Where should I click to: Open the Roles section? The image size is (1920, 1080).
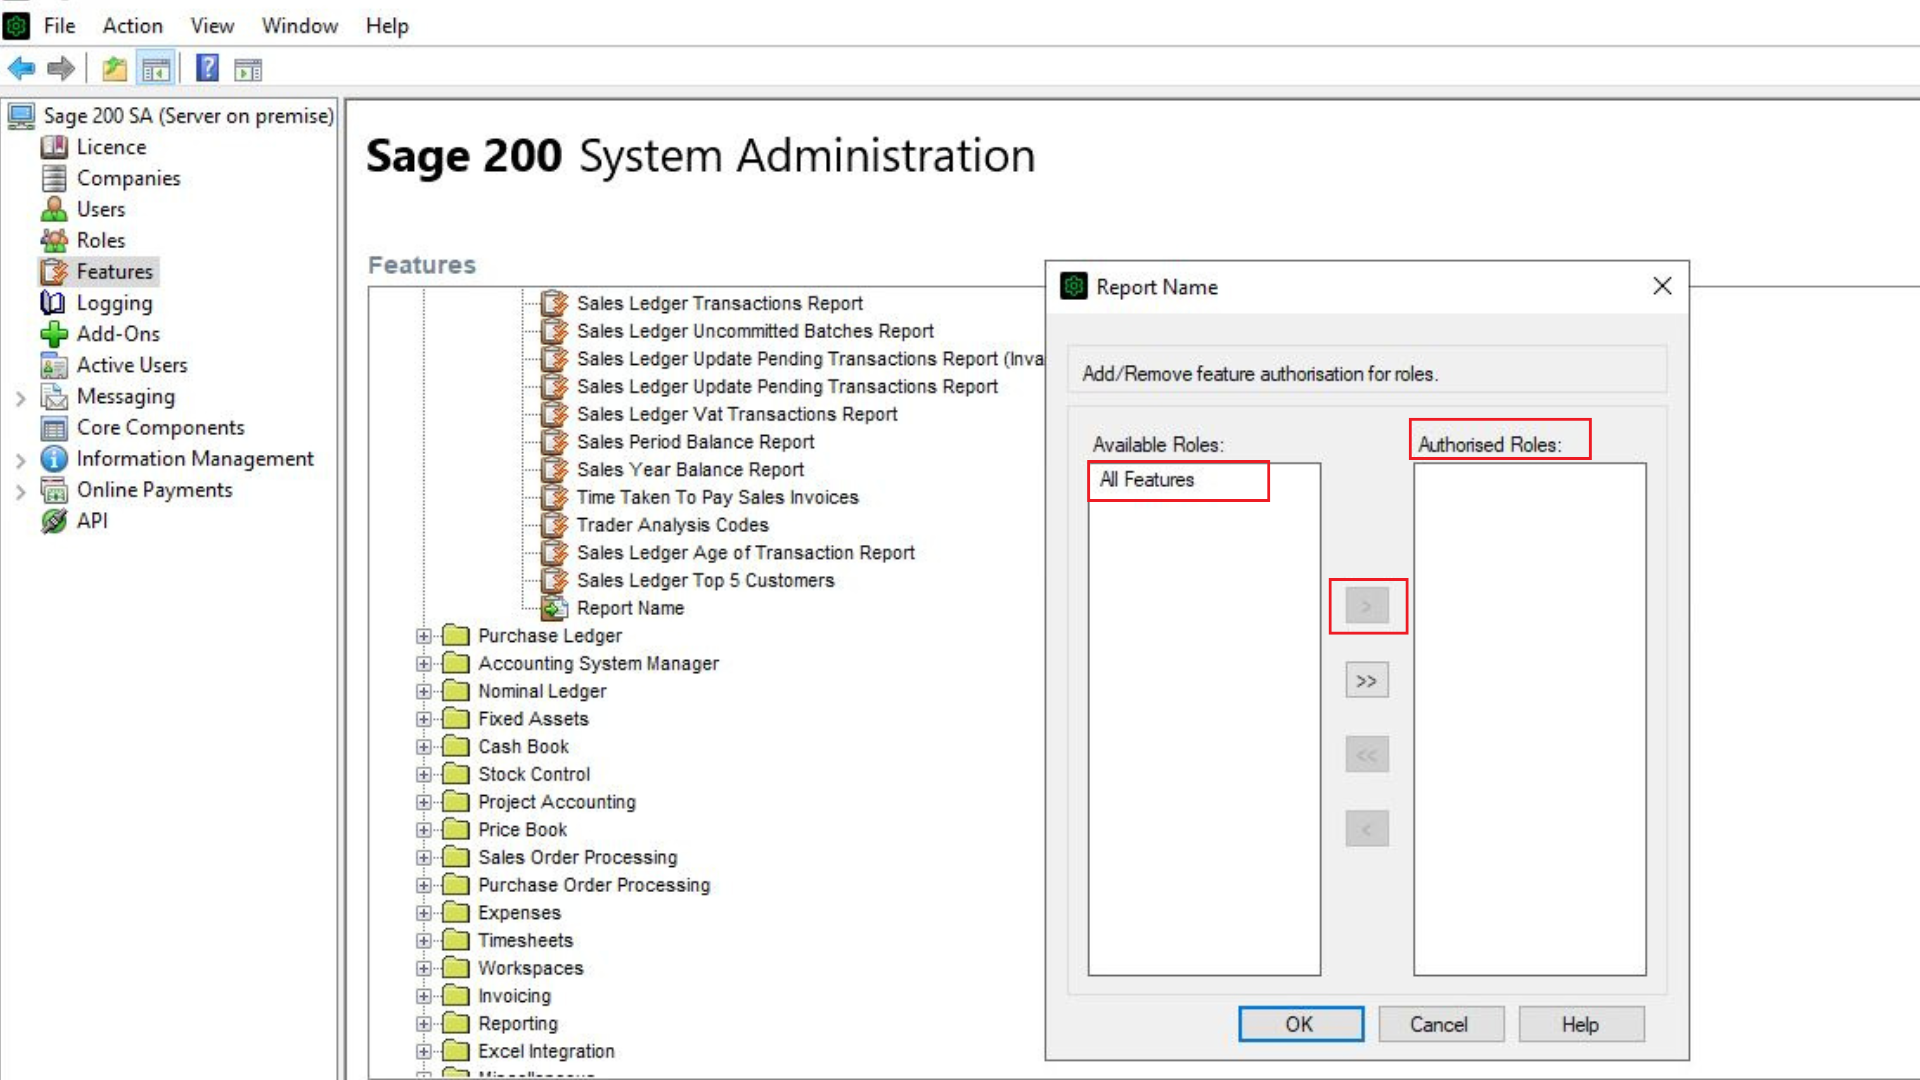point(99,240)
